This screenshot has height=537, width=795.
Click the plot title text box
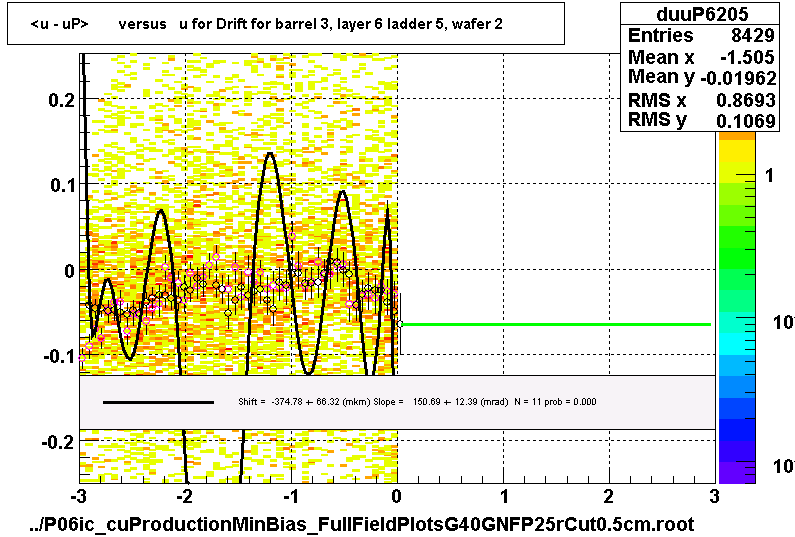coord(286,24)
